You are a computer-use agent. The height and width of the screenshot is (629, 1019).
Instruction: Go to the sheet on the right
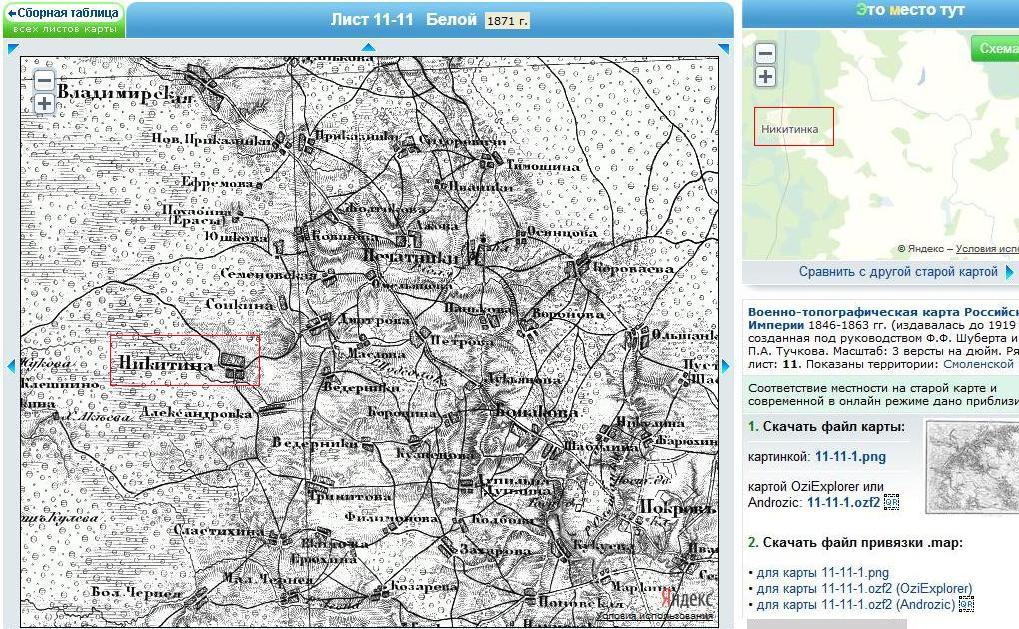pyautogui.click(x=725, y=366)
